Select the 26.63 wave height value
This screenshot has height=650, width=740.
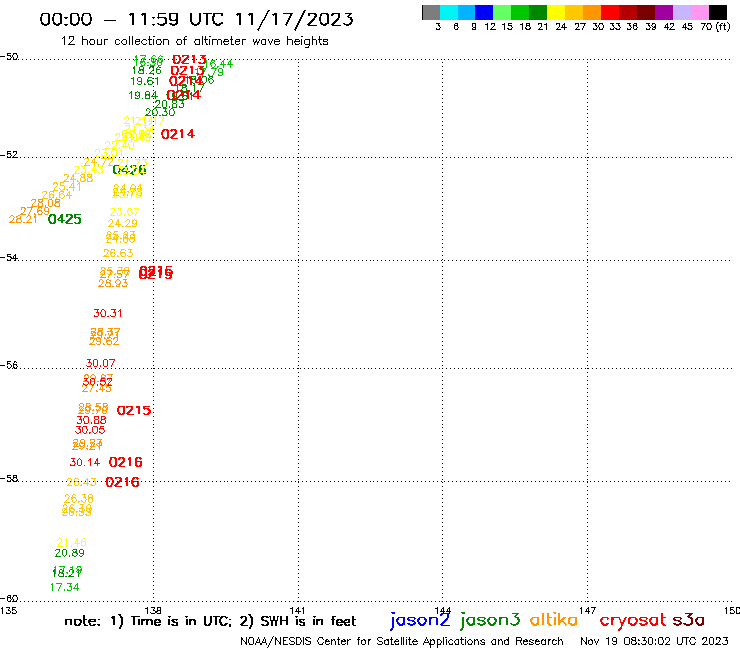[x=118, y=253]
